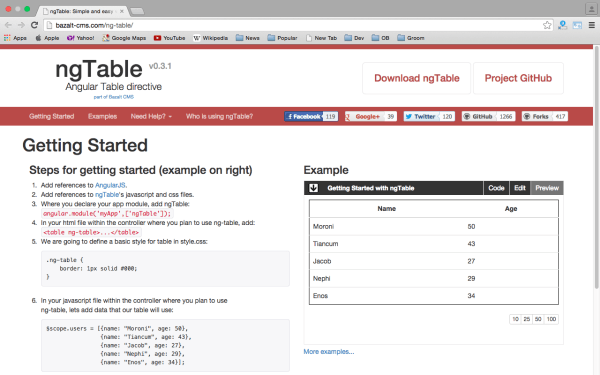
Task: Open the Chrome hamburger menu
Action: point(592,25)
